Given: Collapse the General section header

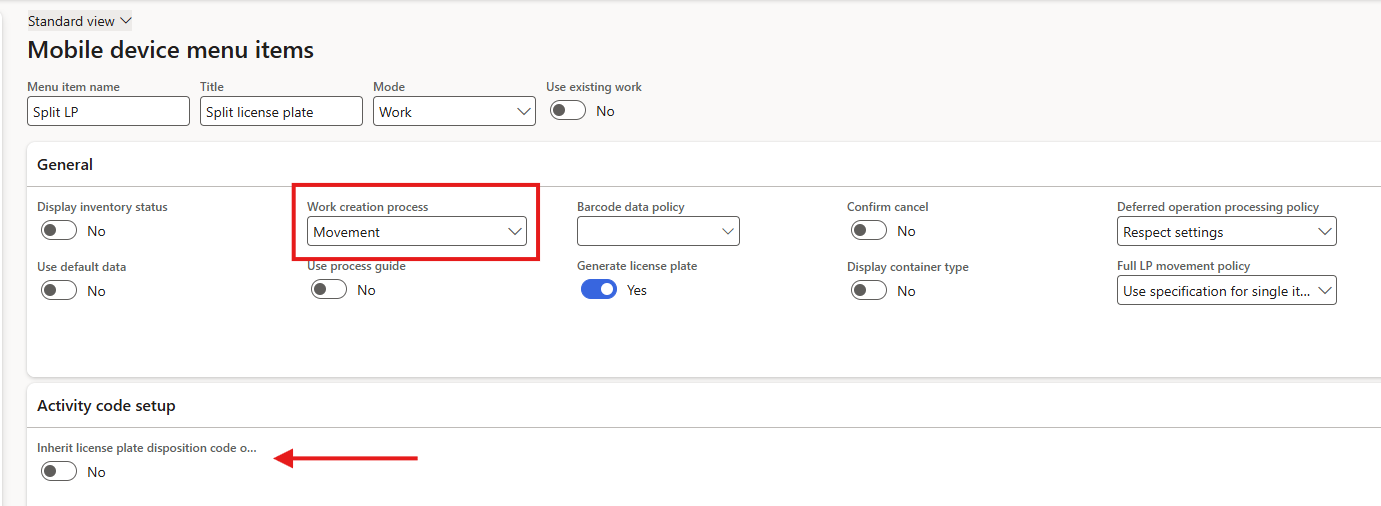Looking at the screenshot, I should [x=65, y=164].
